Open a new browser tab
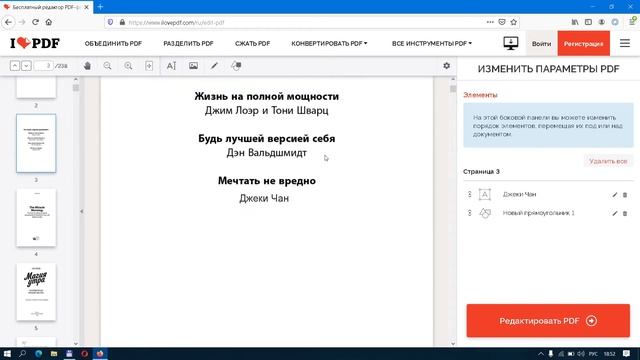The width and height of the screenshot is (640, 360). point(100,7)
